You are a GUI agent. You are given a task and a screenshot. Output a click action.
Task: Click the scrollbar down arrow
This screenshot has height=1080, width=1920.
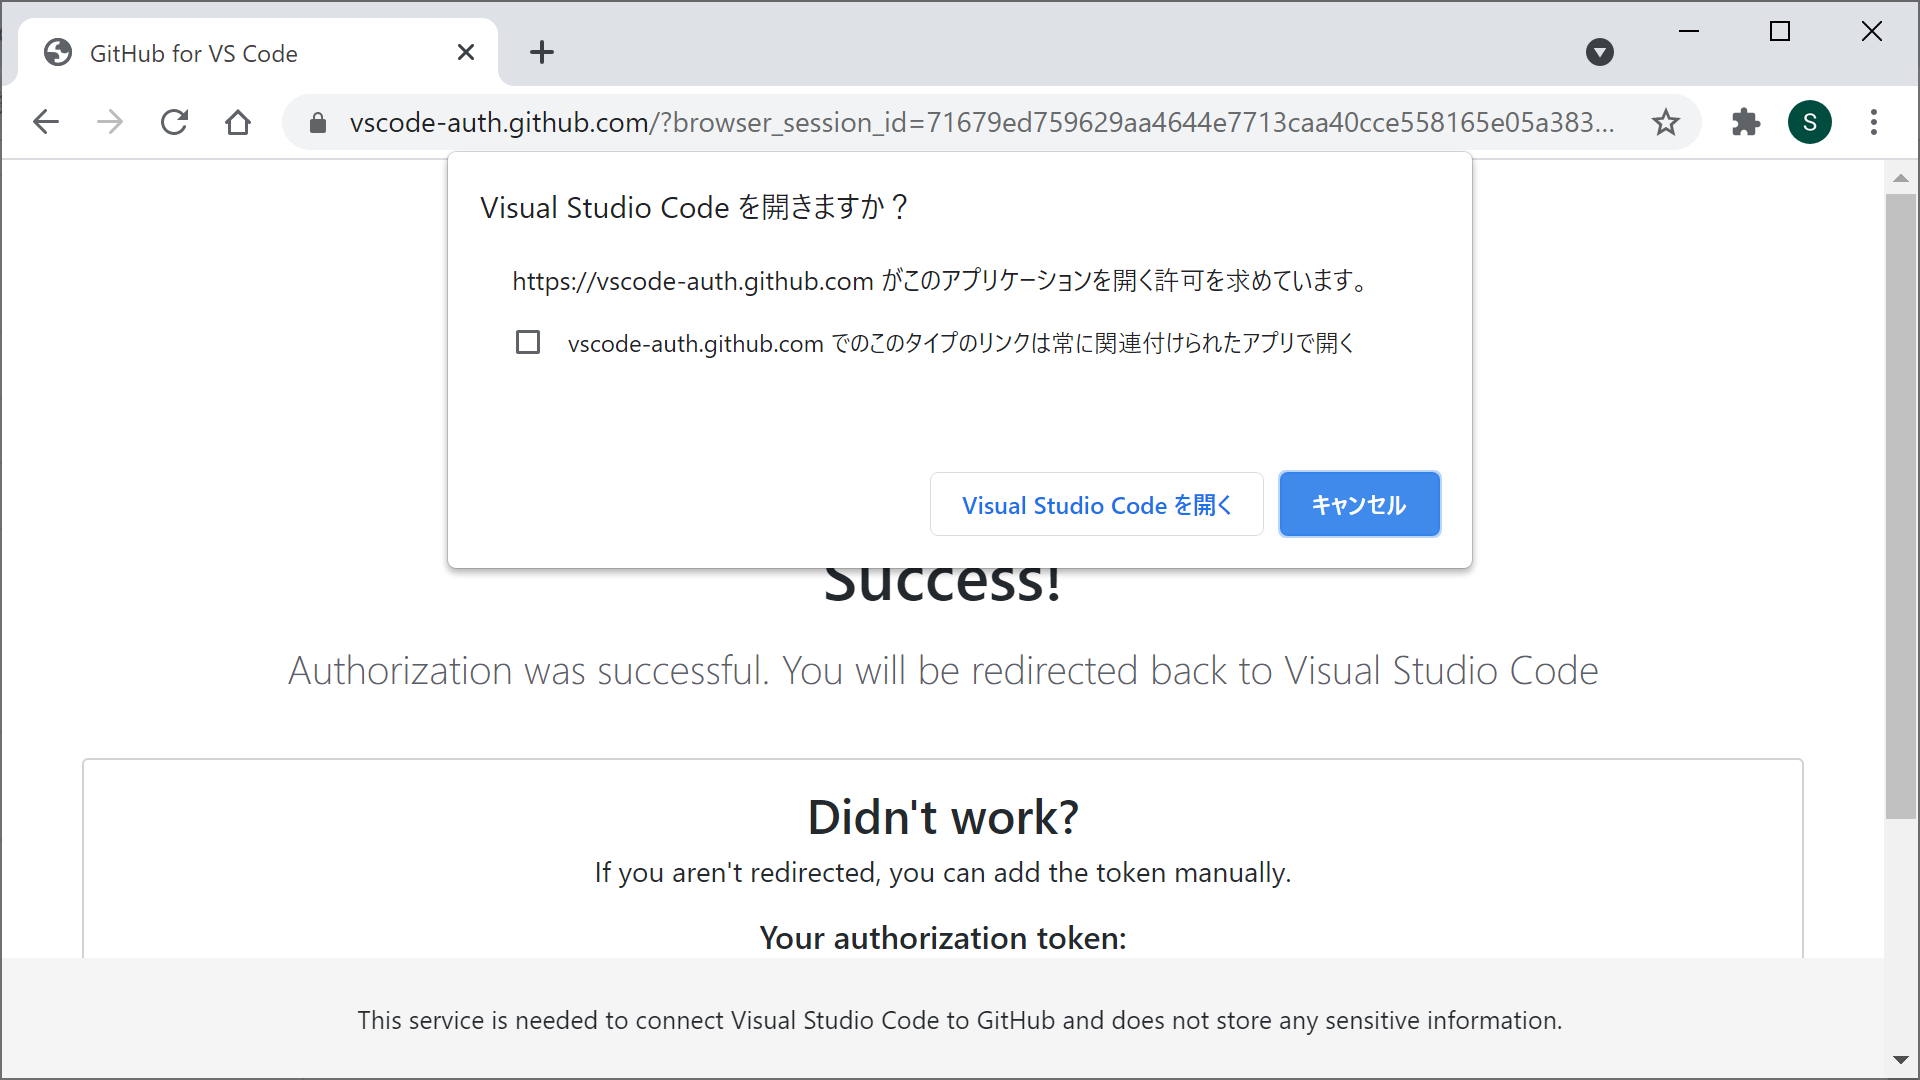tap(1901, 1060)
